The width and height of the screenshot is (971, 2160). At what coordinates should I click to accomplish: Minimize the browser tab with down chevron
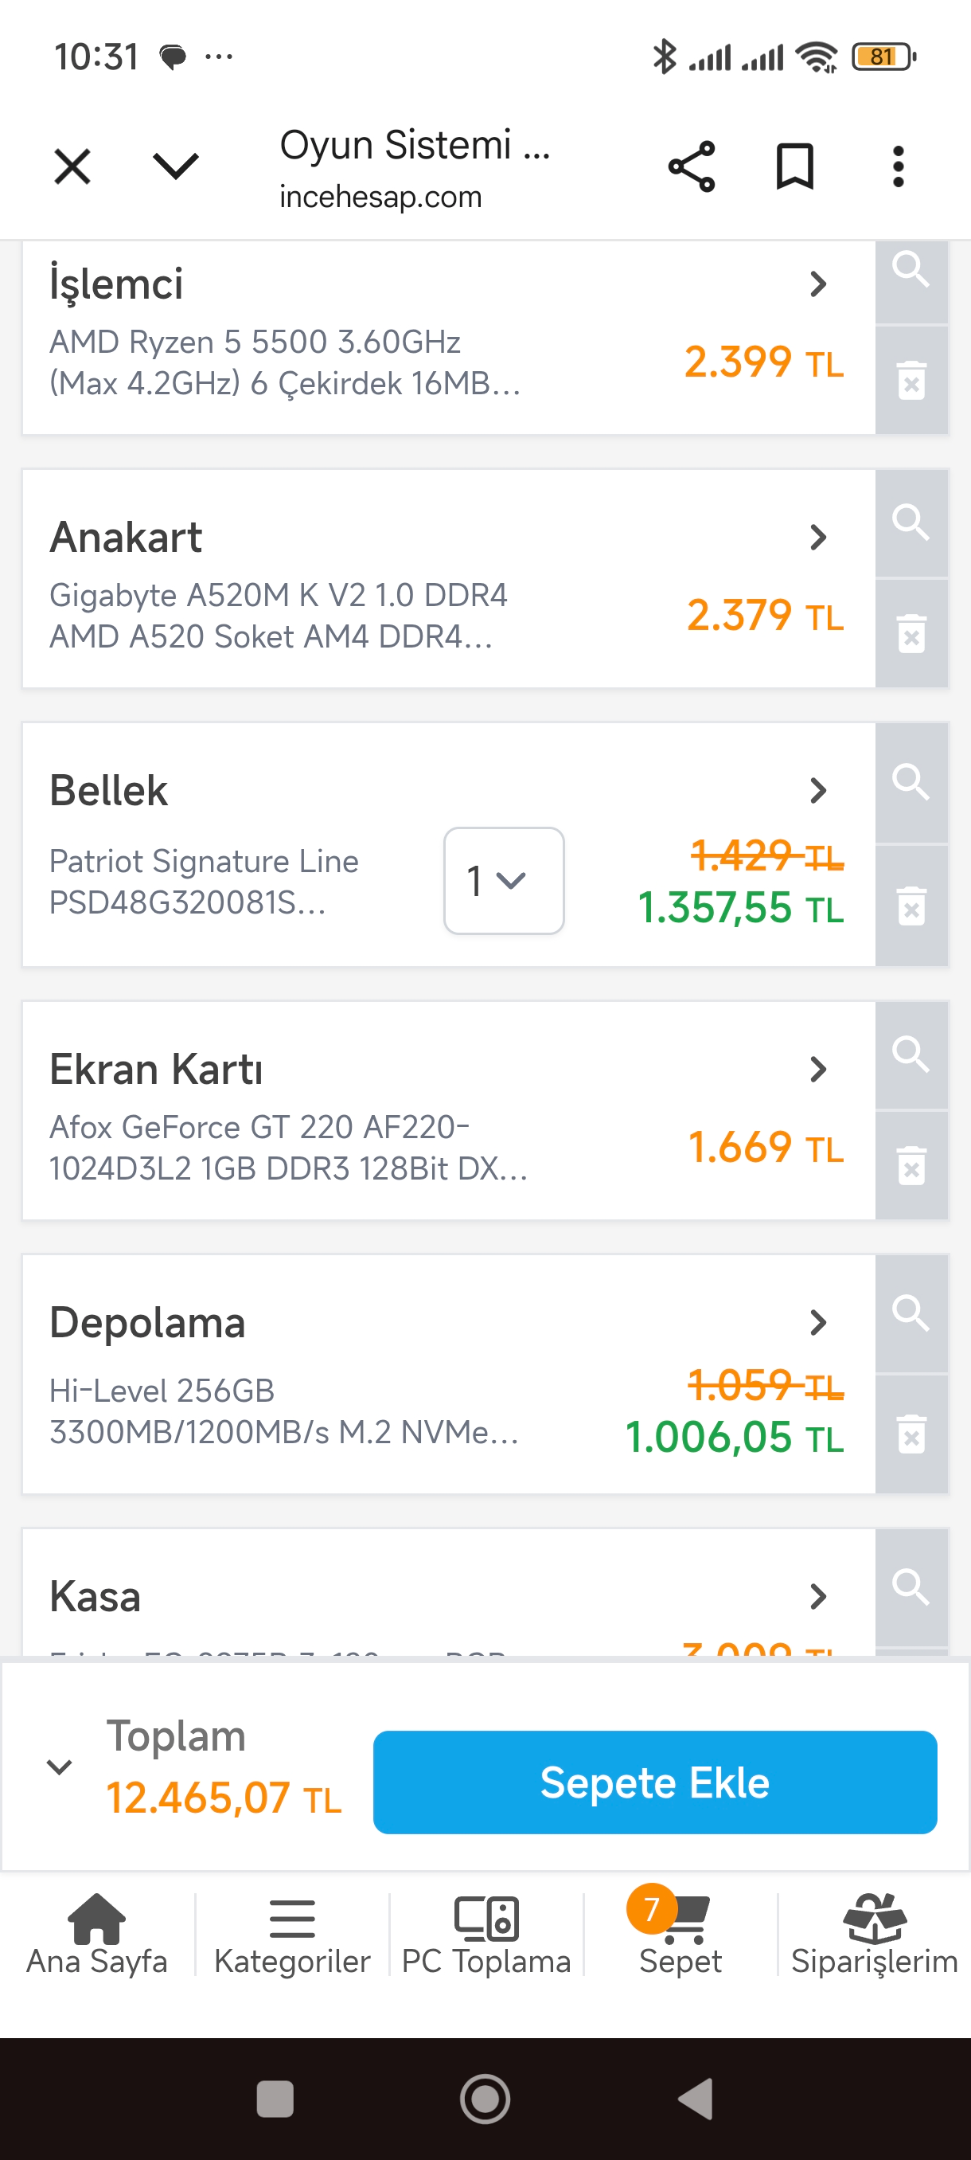coord(176,166)
